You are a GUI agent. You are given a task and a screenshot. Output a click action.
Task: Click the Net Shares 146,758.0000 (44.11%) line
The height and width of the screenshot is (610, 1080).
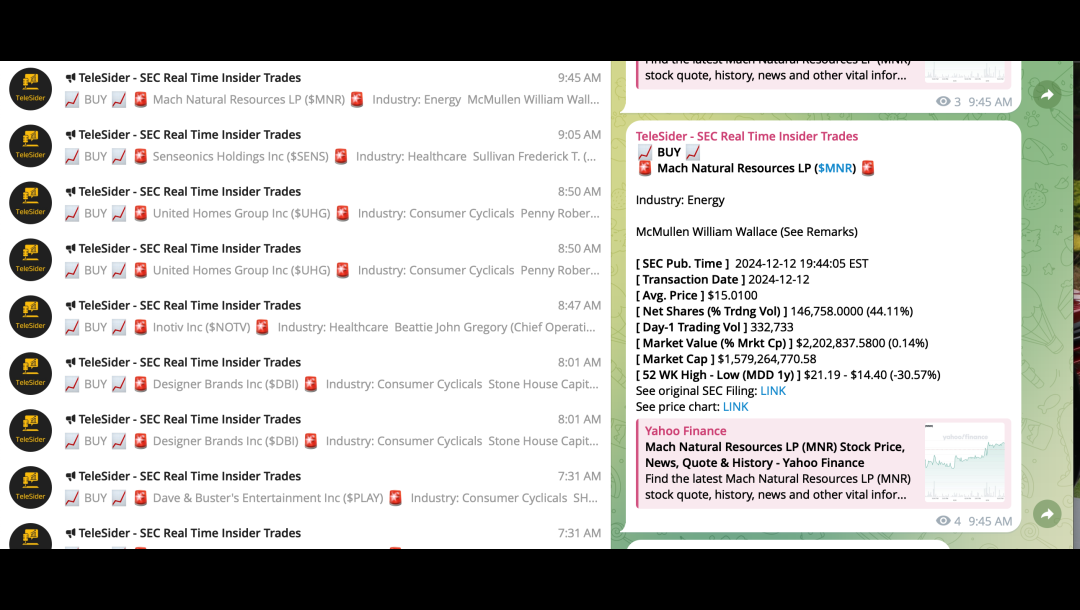[774, 312]
